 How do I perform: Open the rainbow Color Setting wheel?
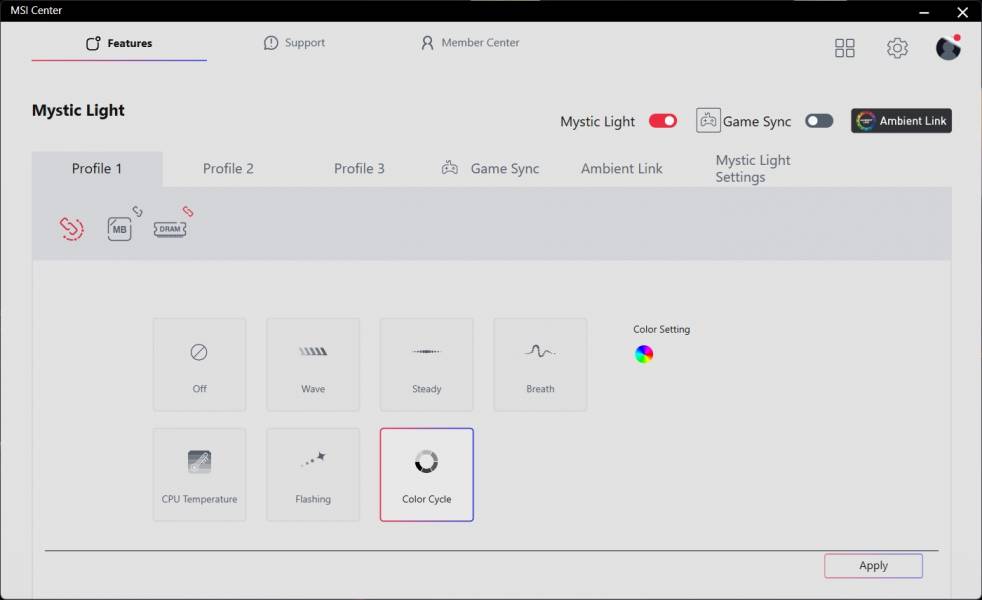[x=644, y=354]
